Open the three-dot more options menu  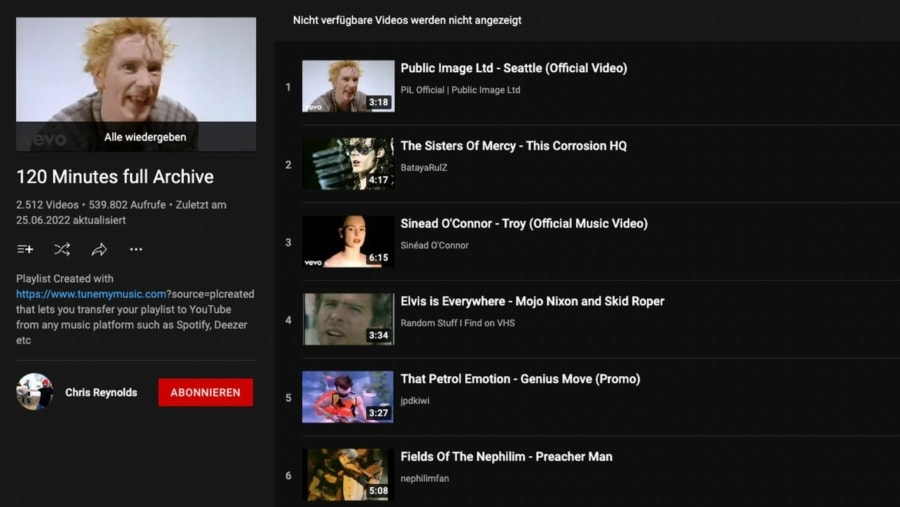(x=136, y=249)
